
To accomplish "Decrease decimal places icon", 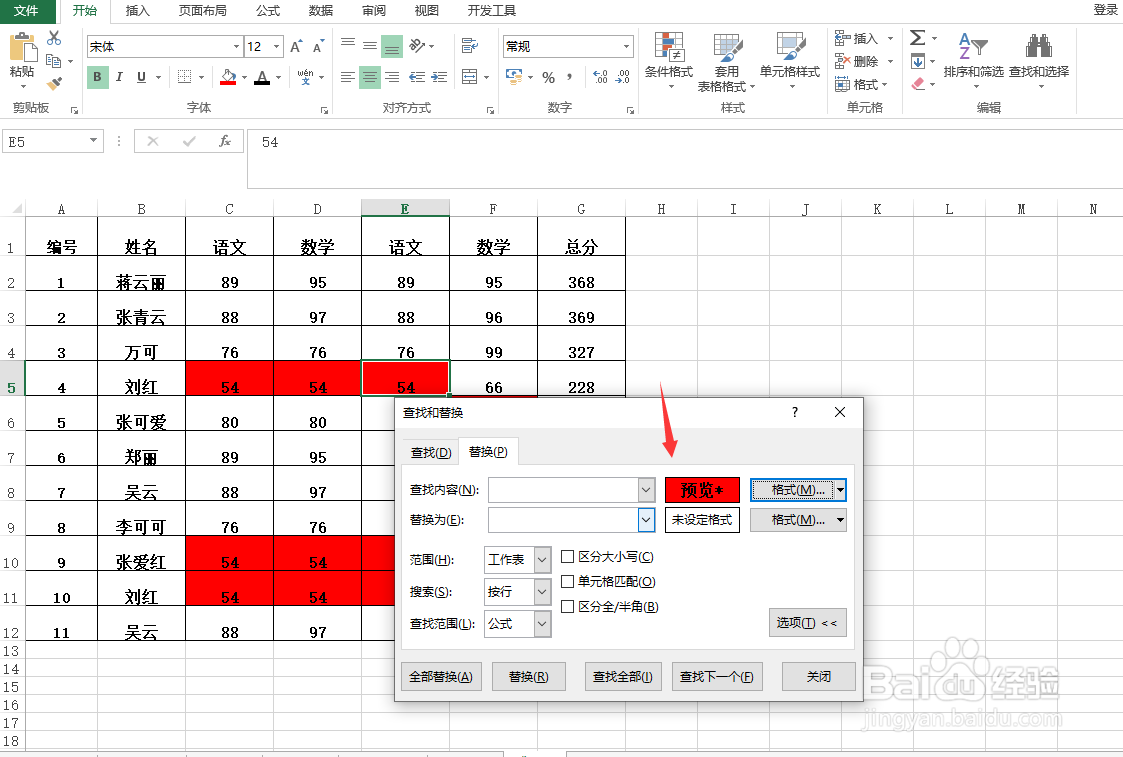I will point(622,77).
